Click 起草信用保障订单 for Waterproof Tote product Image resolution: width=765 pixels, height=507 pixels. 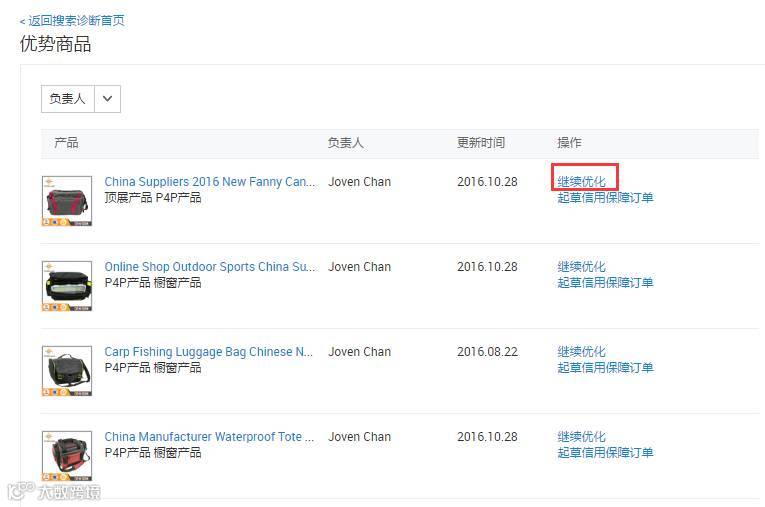click(x=605, y=452)
